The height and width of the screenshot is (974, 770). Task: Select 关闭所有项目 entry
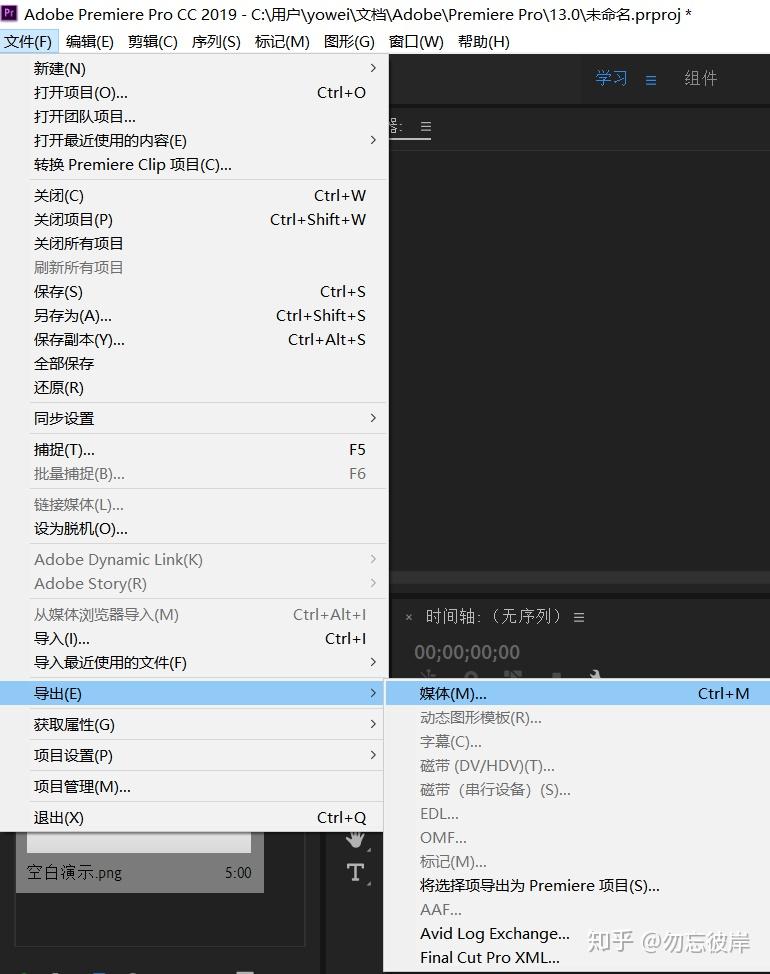click(194, 244)
